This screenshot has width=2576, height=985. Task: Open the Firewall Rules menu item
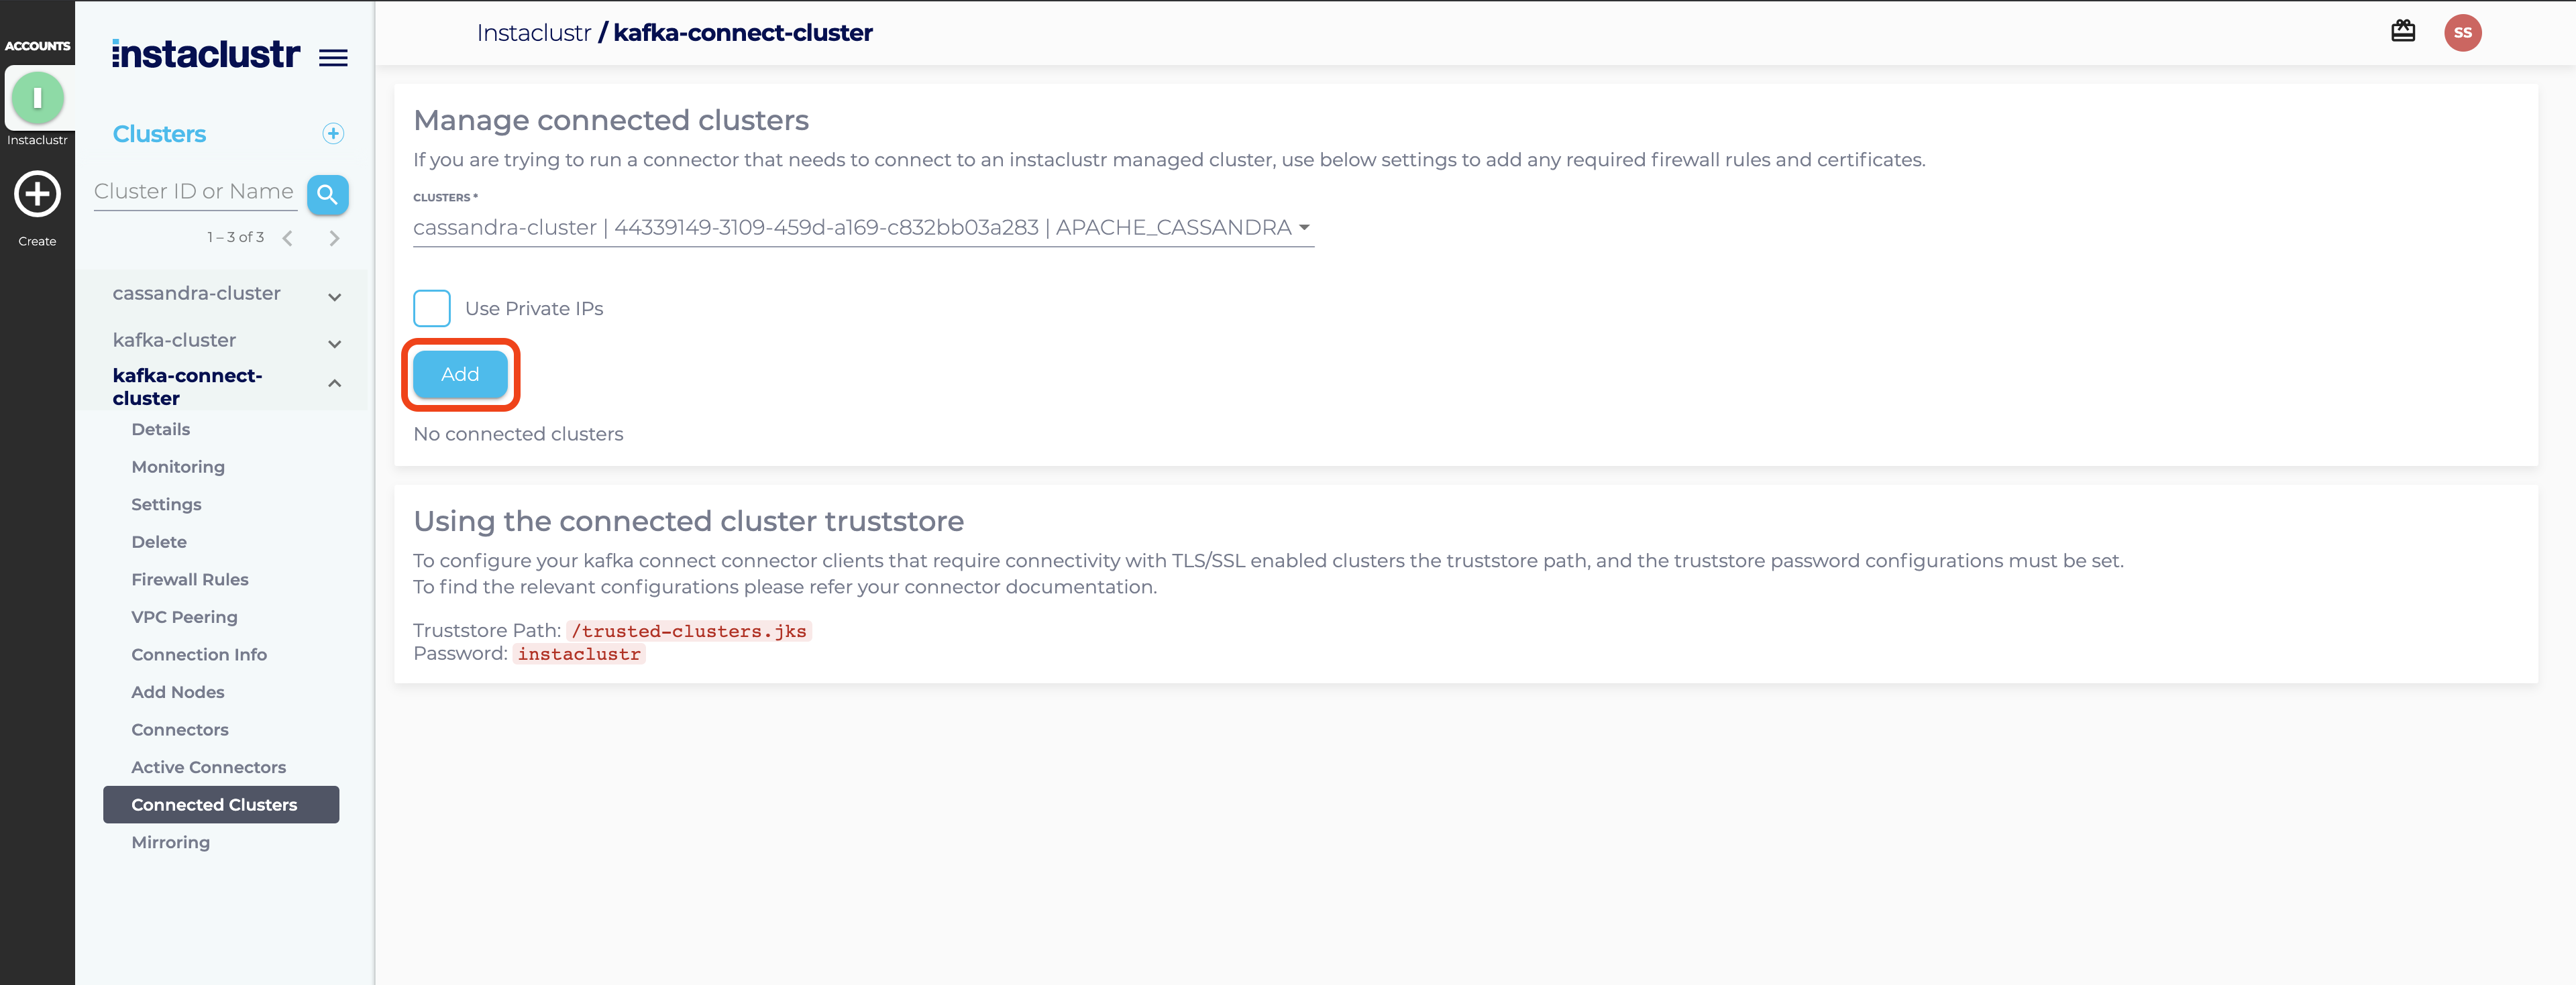click(190, 579)
